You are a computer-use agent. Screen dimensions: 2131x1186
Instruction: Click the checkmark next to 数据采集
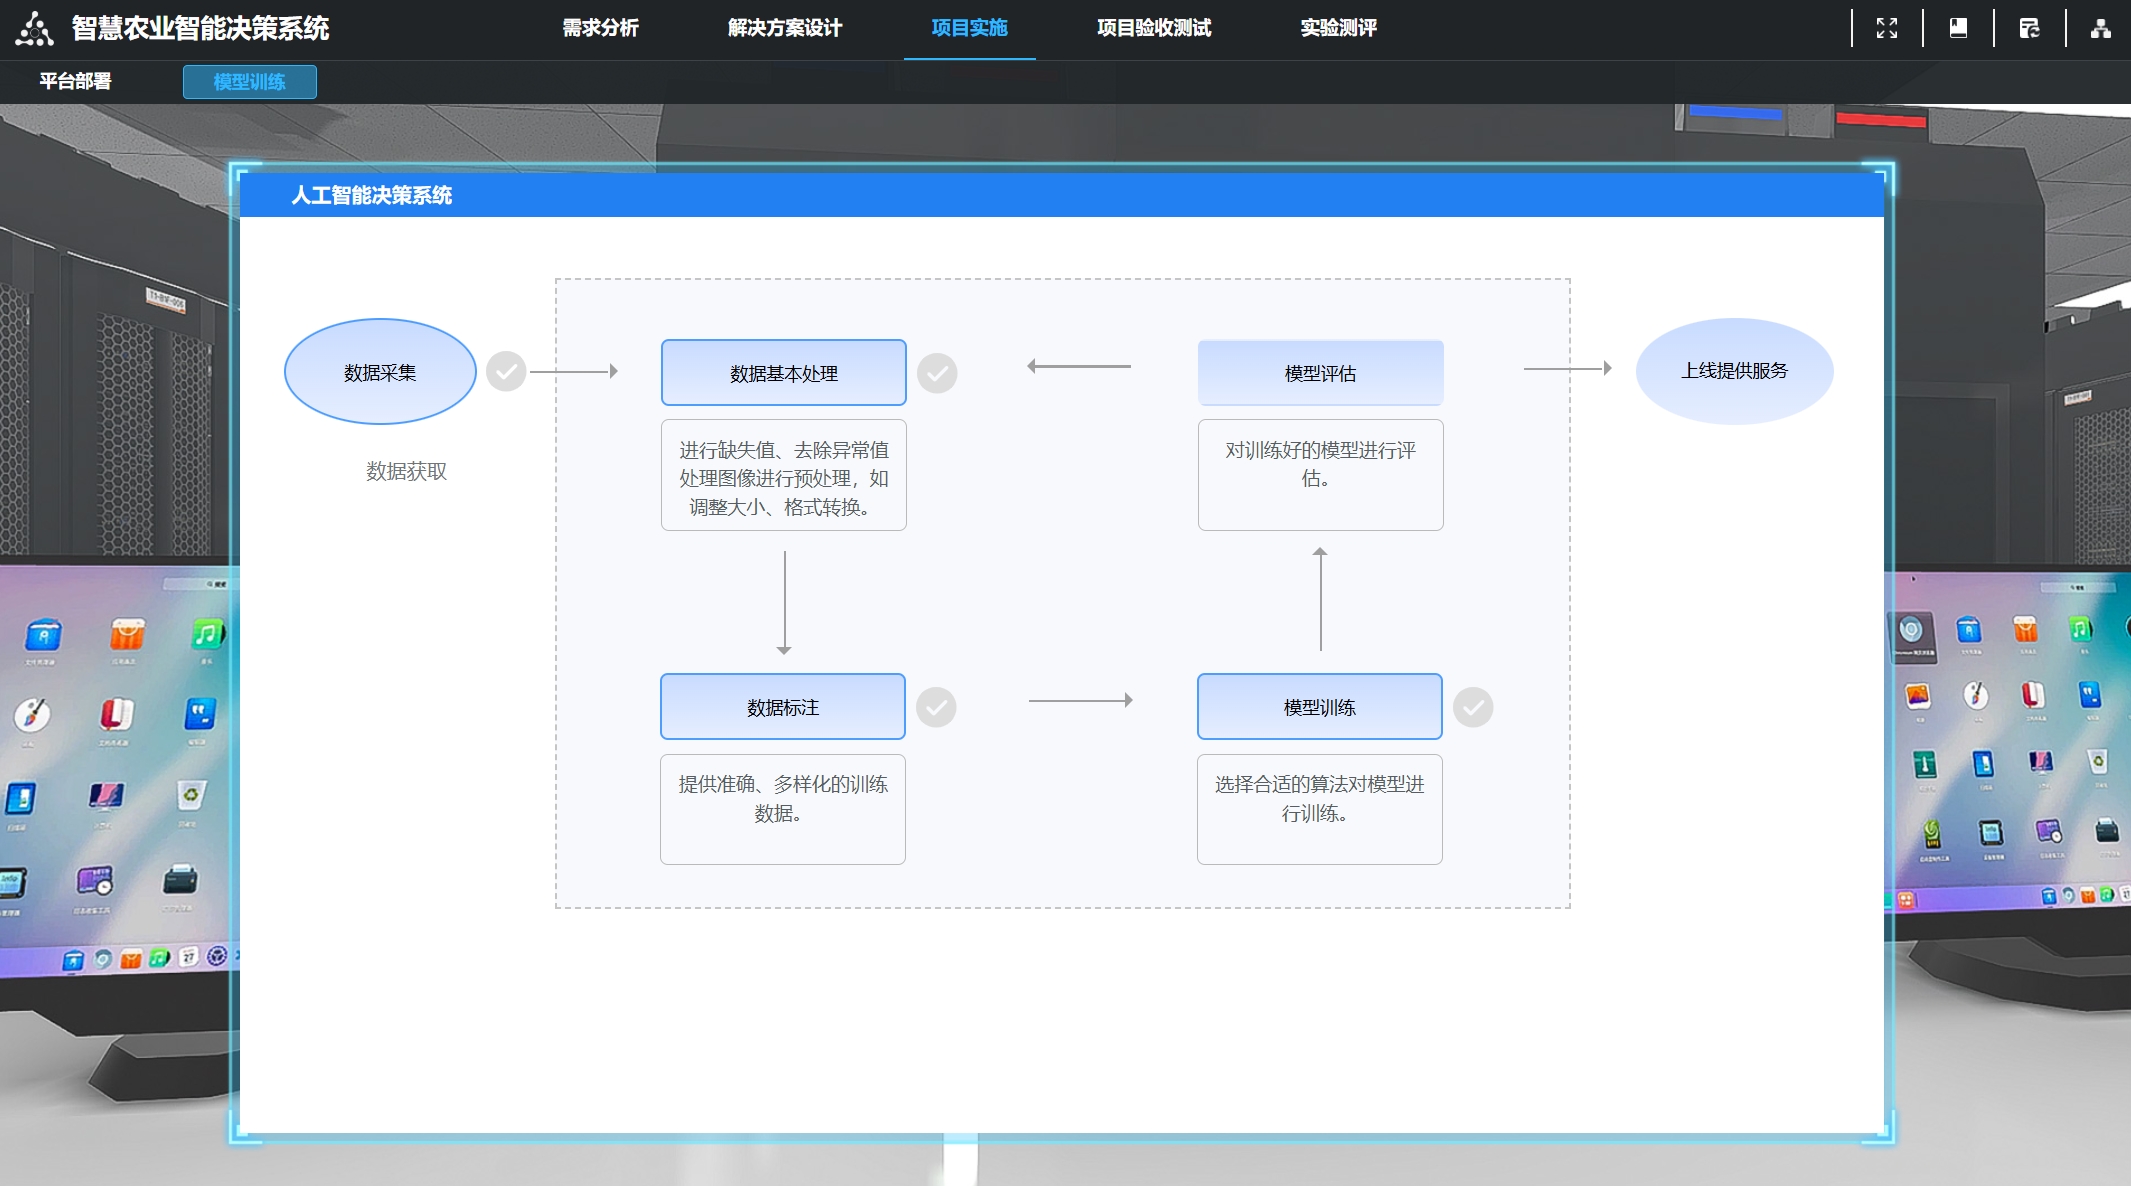pyautogui.click(x=506, y=372)
